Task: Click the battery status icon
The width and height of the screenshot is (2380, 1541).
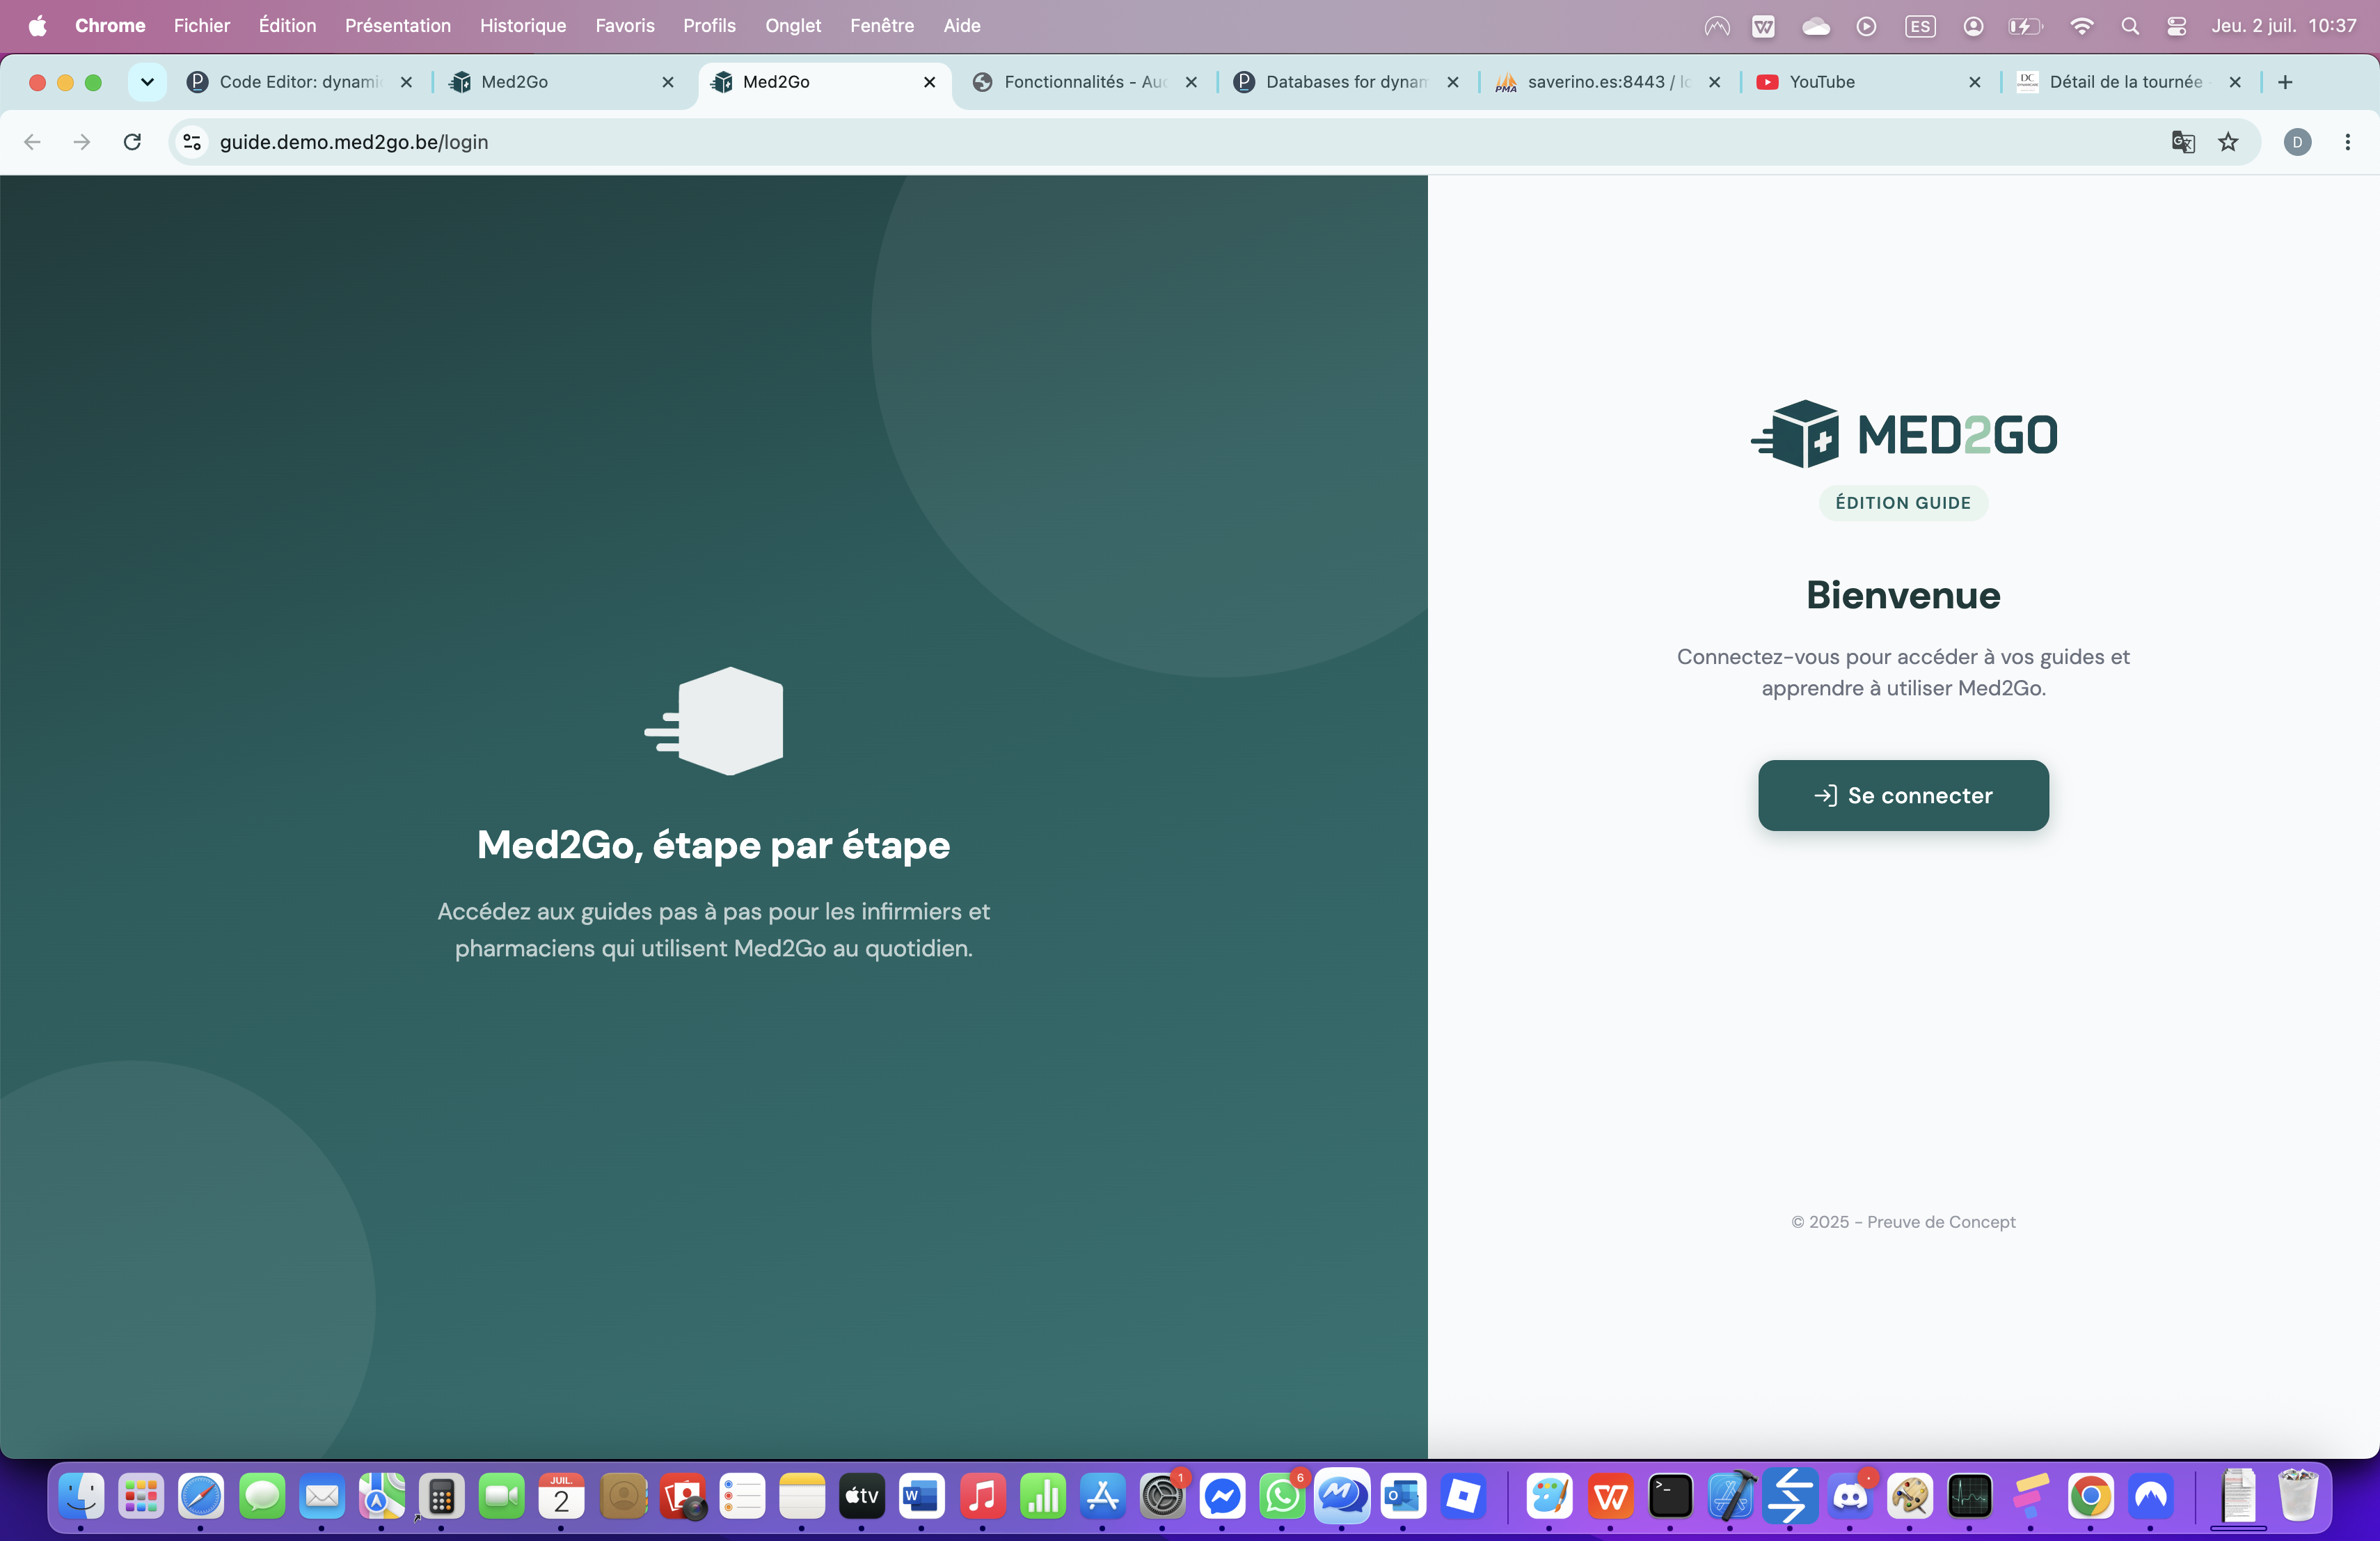Action: [x=2025, y=26]
